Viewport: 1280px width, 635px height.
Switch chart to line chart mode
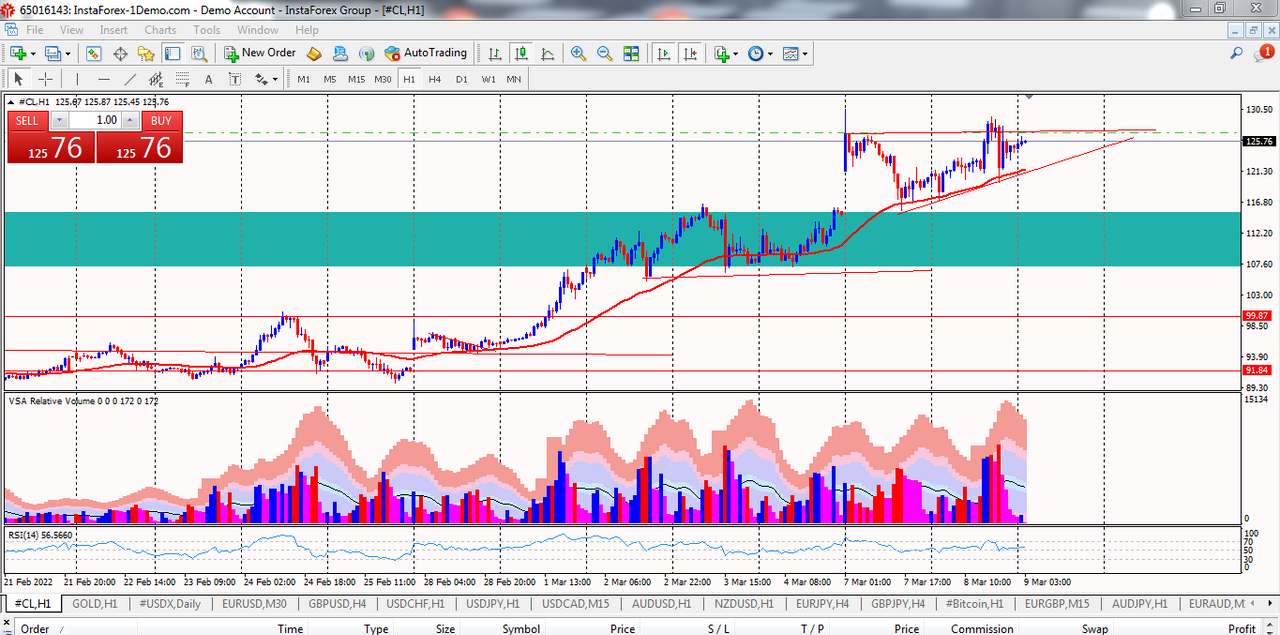547,53
